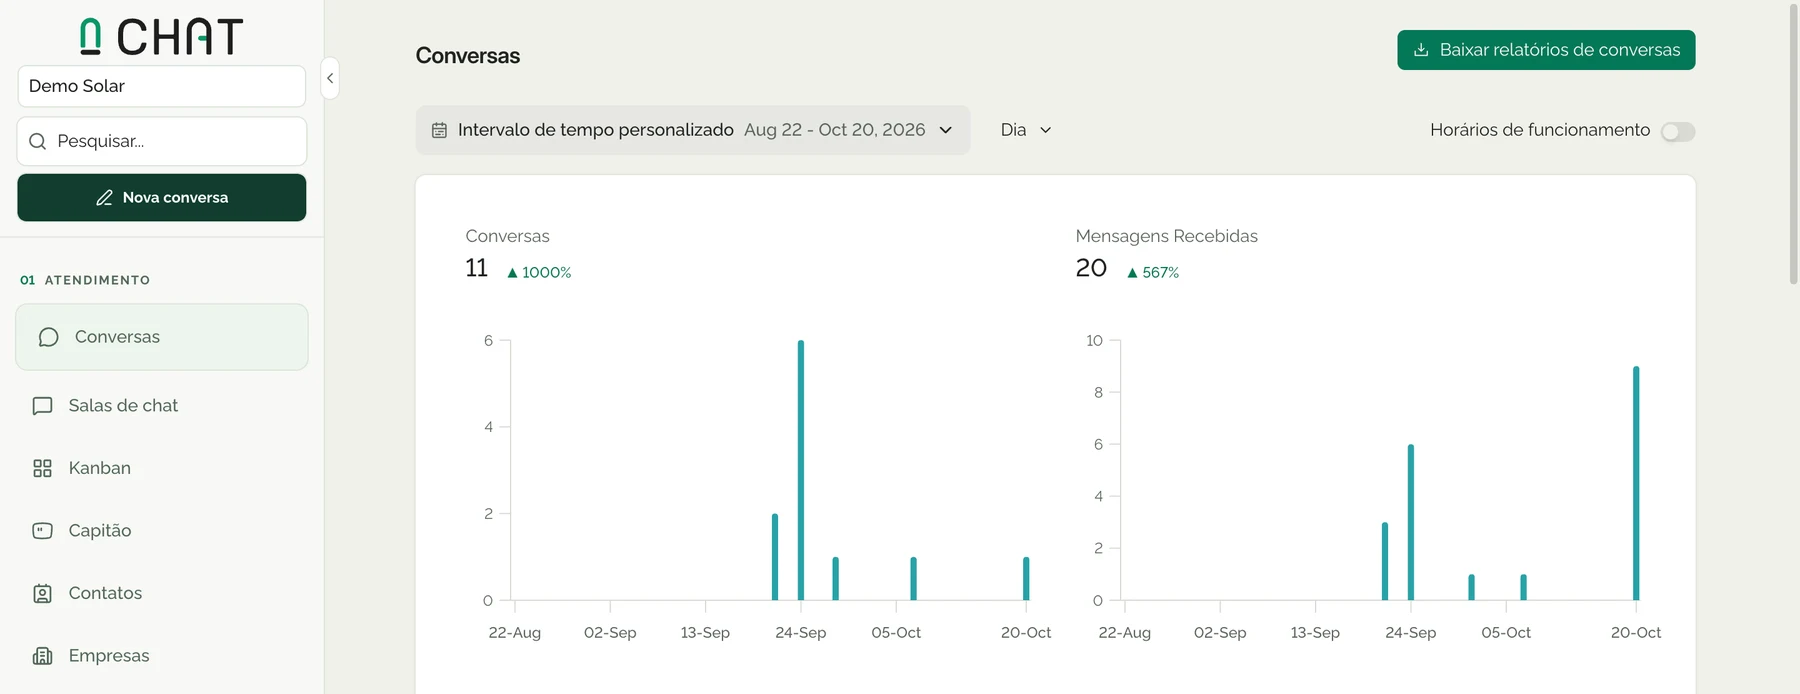The height and width of the screenshot is (694, 1800).
Task: Click Baixar relatórios de conversas
Action: (1546, 50)
